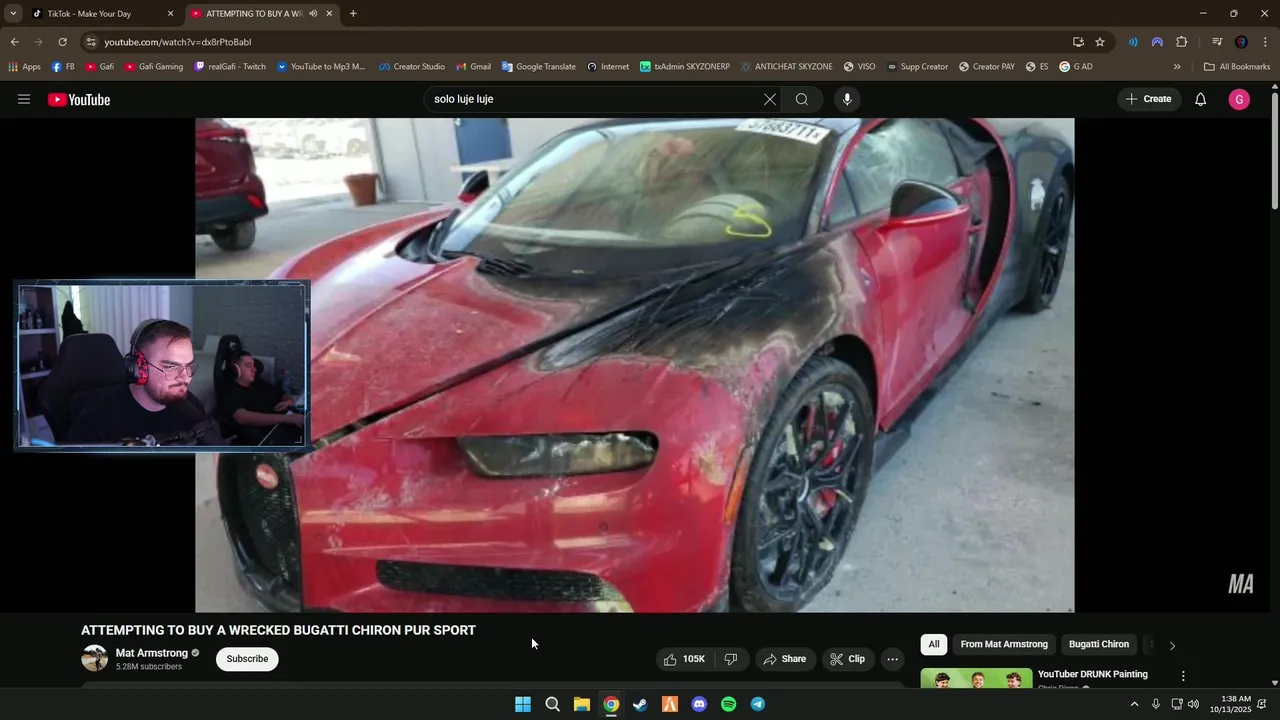This screenshot has width=1280, height=720.
Task: Open the Apps bookmark shortcut
Action: [x=24, y=67]
